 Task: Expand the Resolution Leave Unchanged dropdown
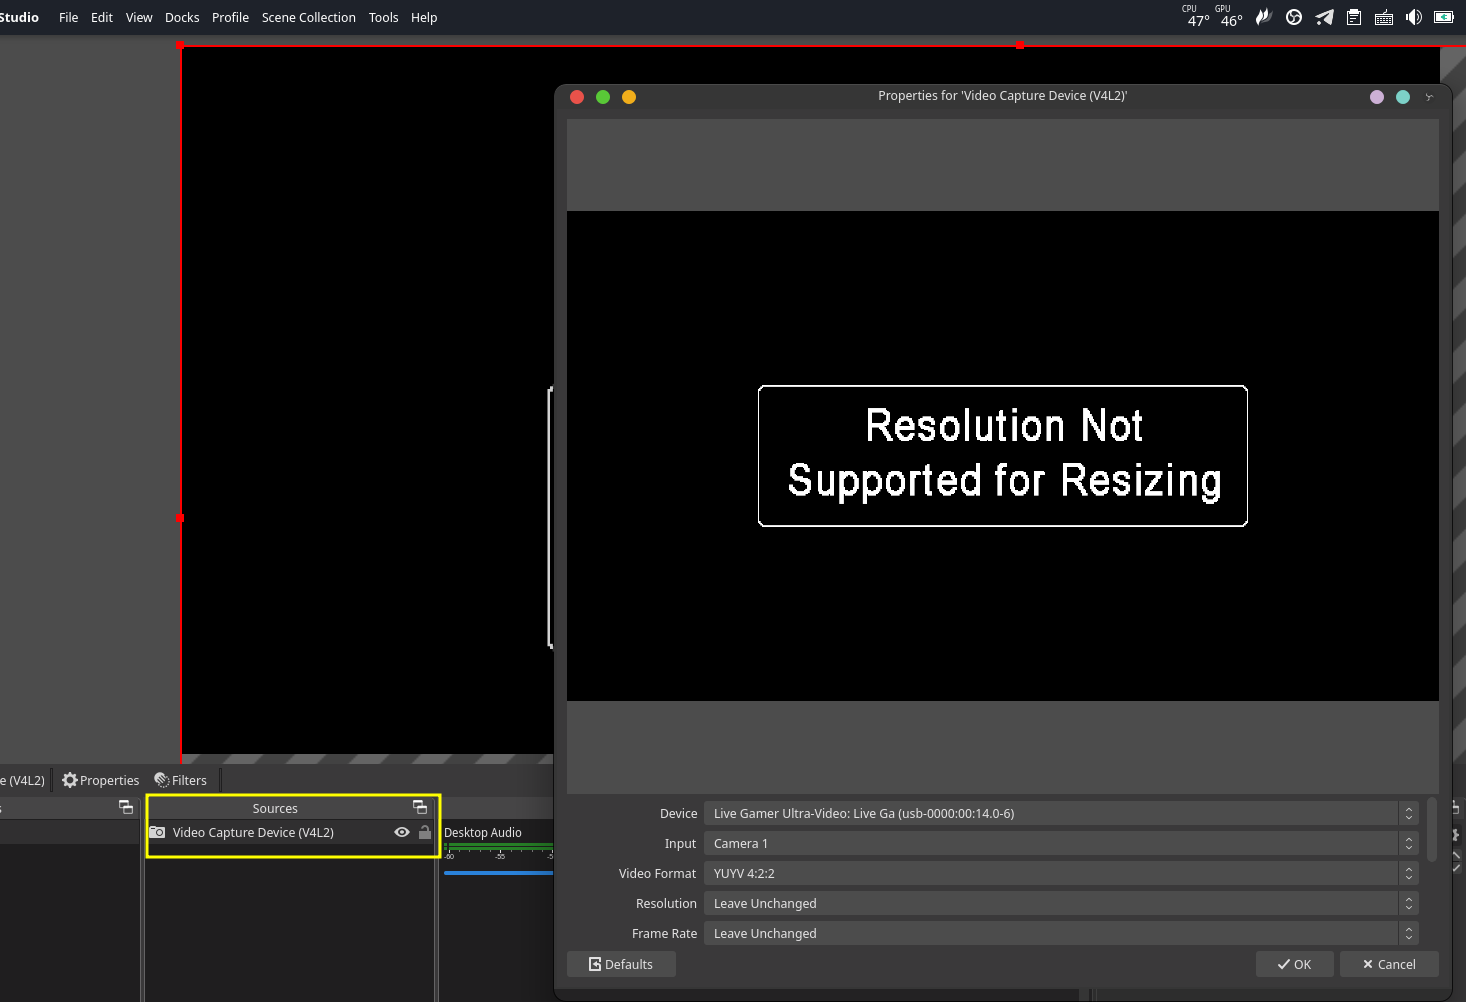(x=1061, y=903)
